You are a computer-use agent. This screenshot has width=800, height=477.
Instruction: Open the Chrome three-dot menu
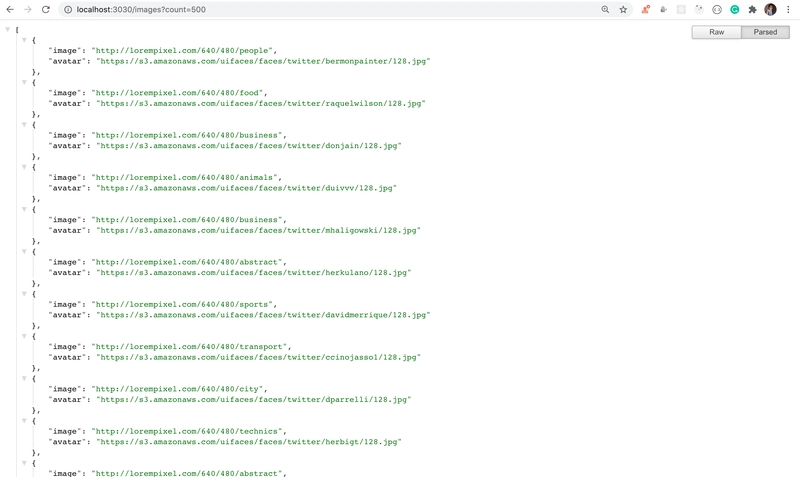(x=788, y=9)
